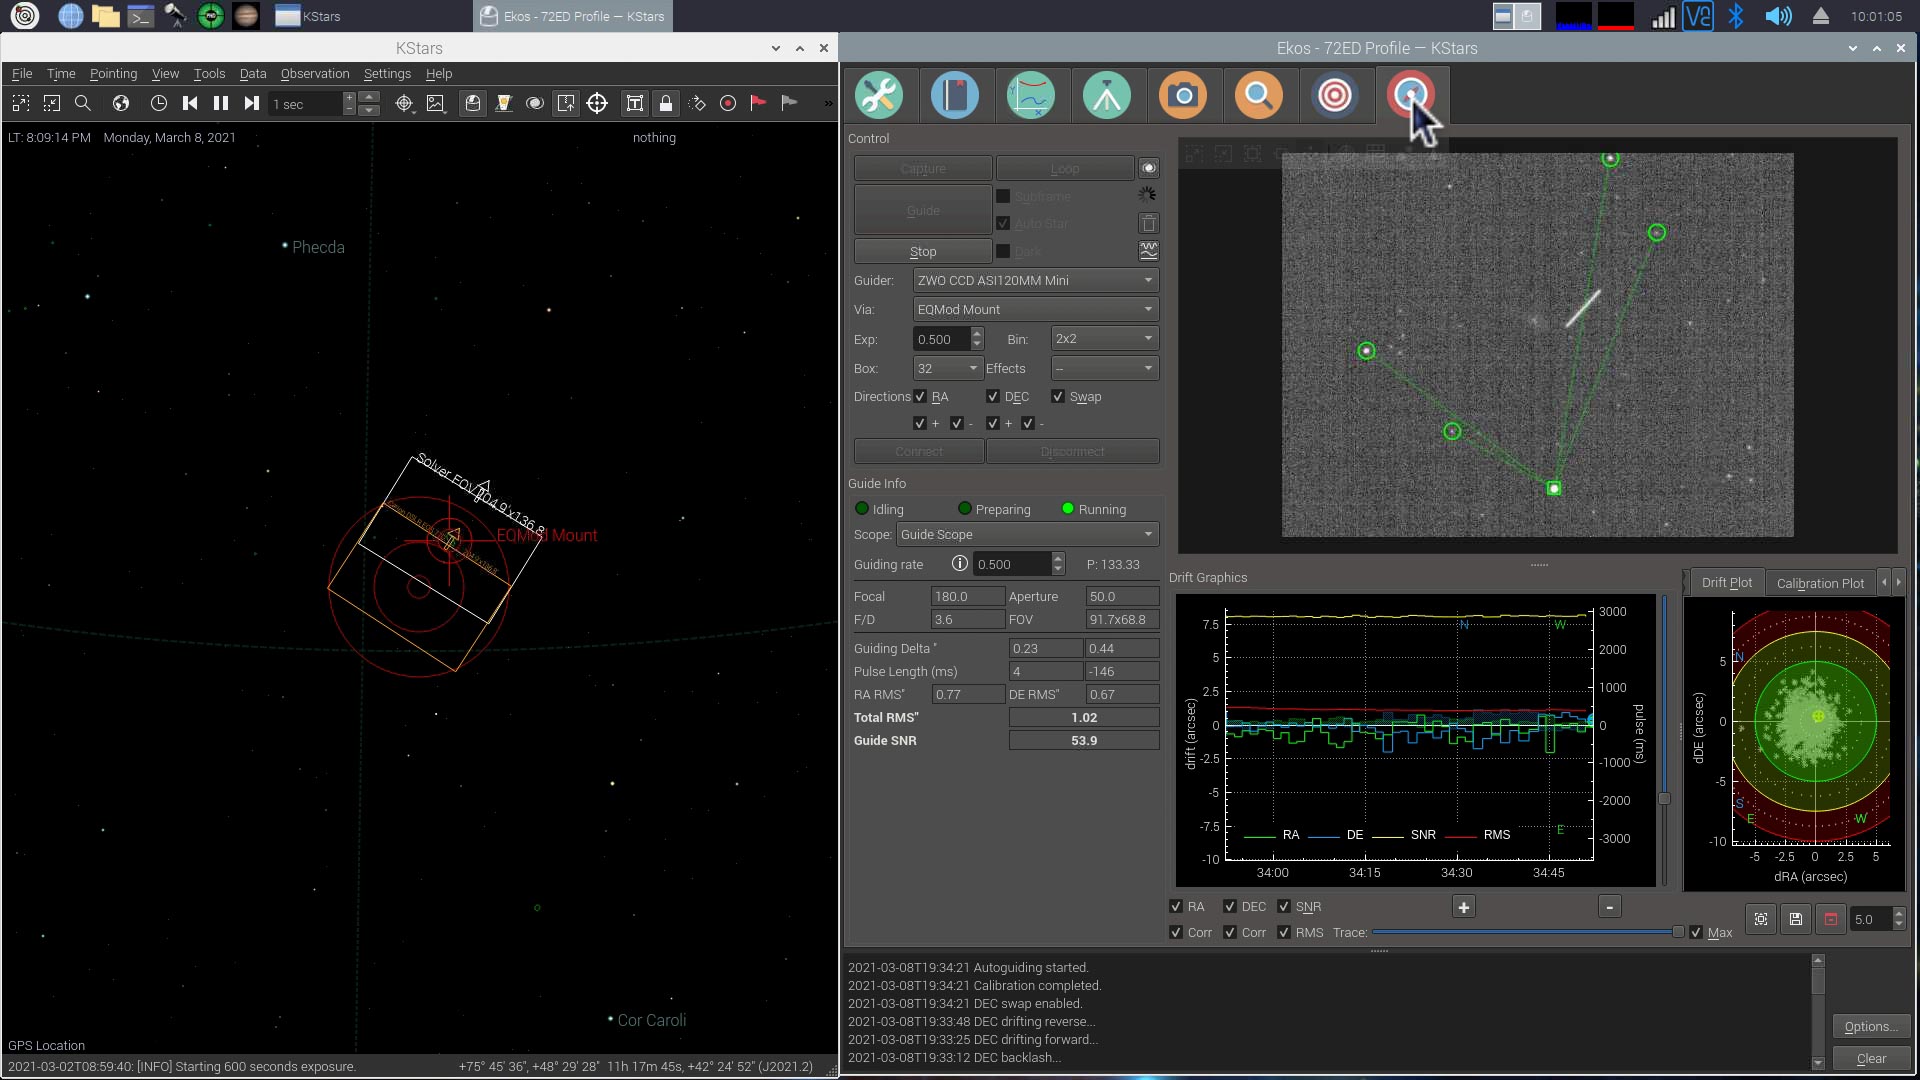Toggle the Dark checkbox
This screenshot has width=1920, height=1080.
(1003, 251)
